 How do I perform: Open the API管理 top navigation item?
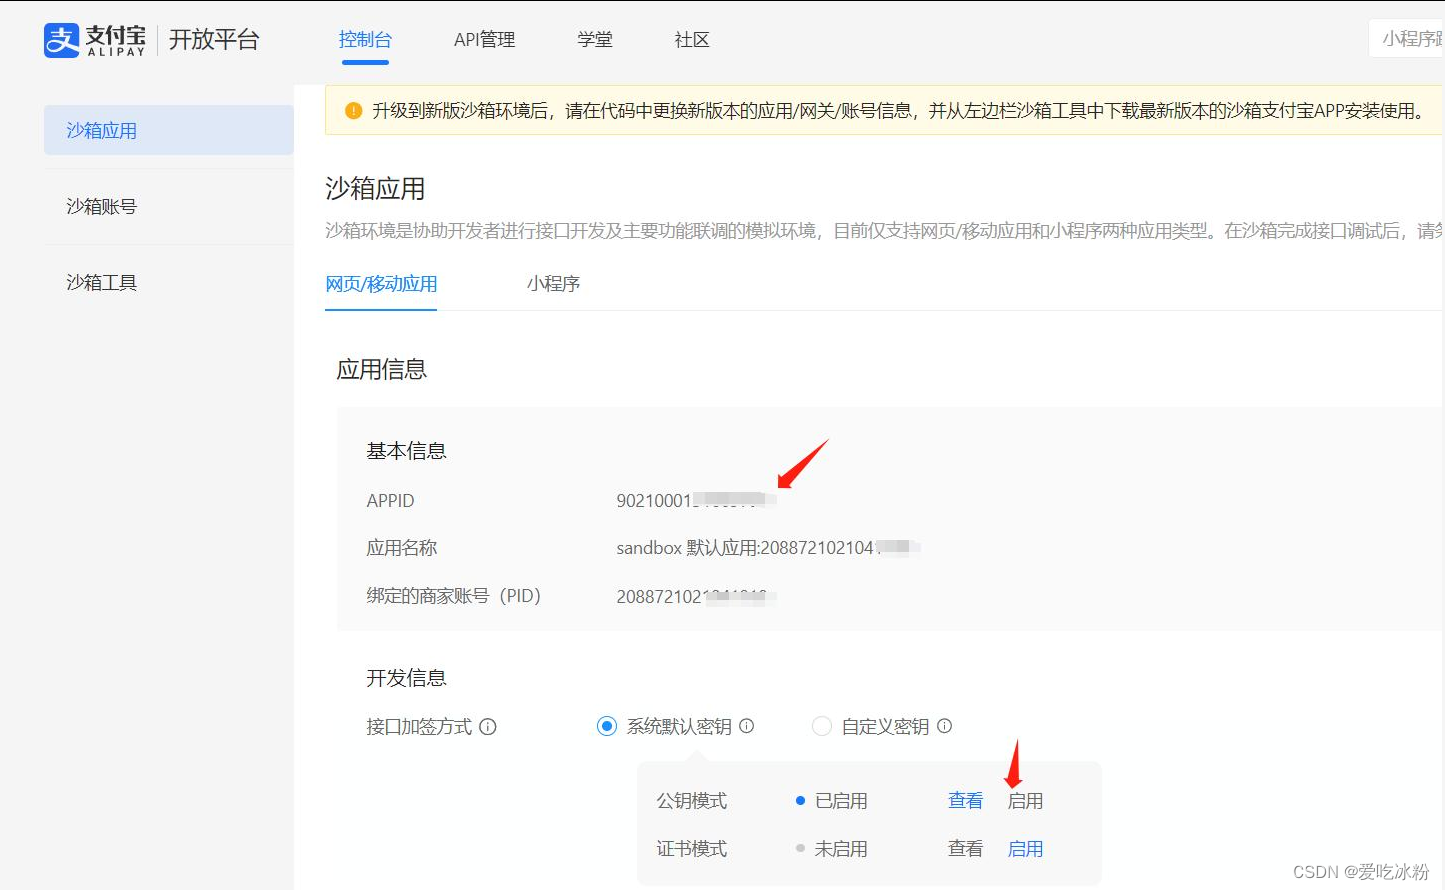click(x=484, y=40)
